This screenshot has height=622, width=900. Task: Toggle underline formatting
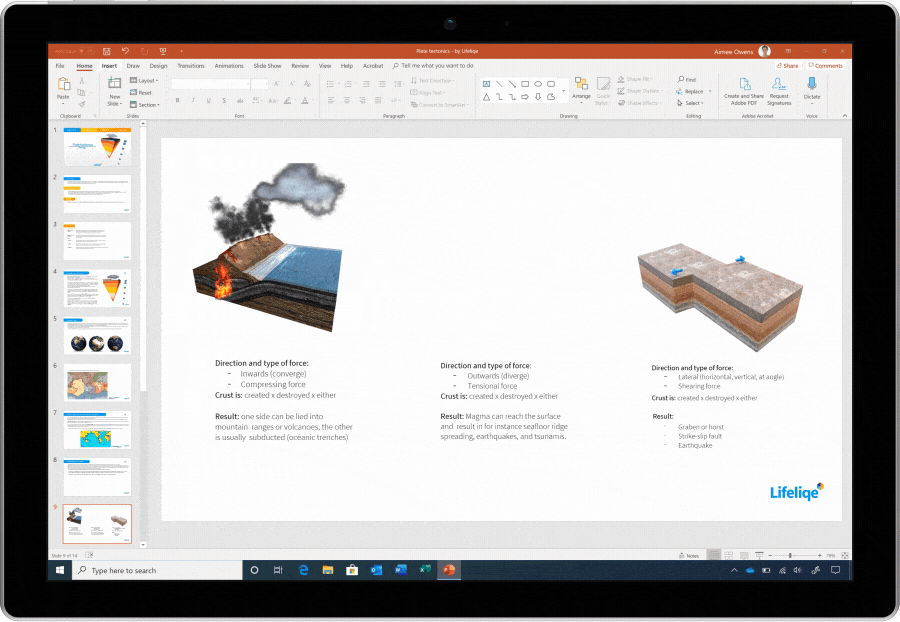point(209,100)
